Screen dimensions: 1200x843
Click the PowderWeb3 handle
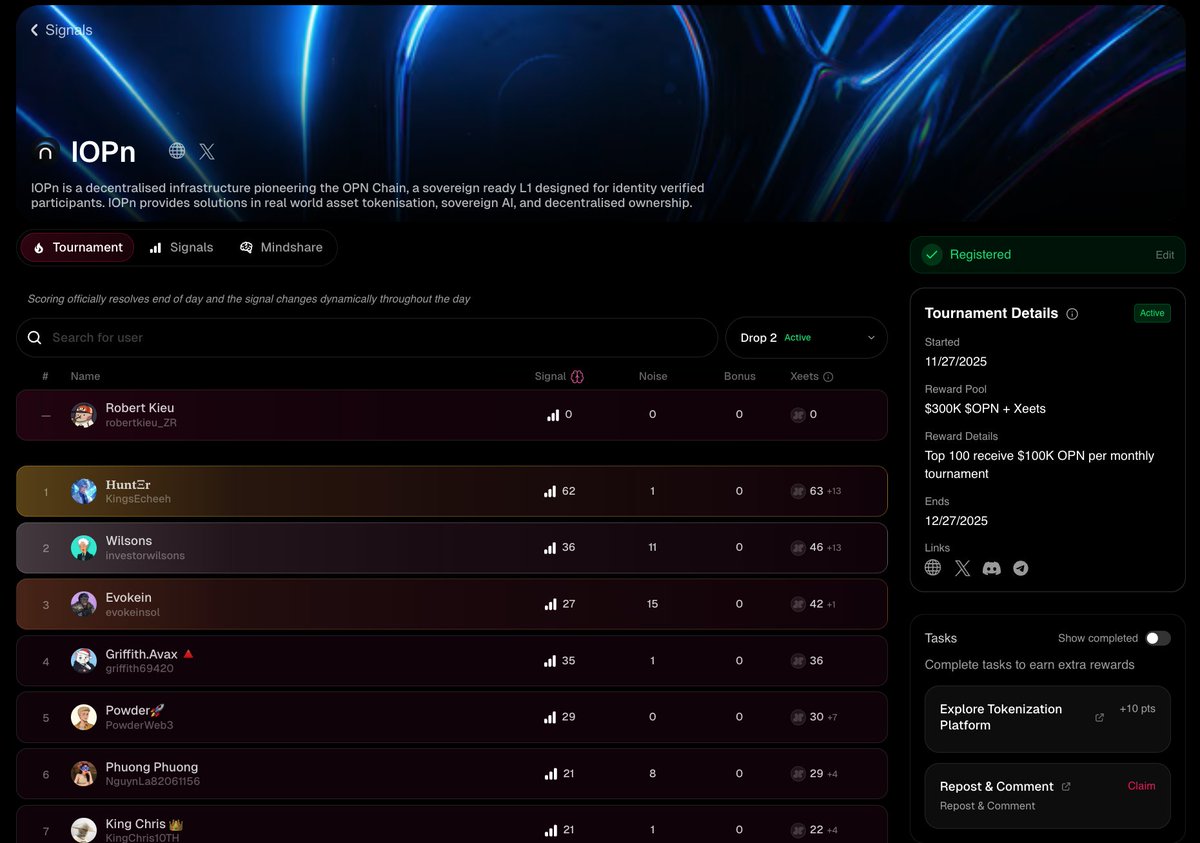pyautogui.click(x=139, y=725)
